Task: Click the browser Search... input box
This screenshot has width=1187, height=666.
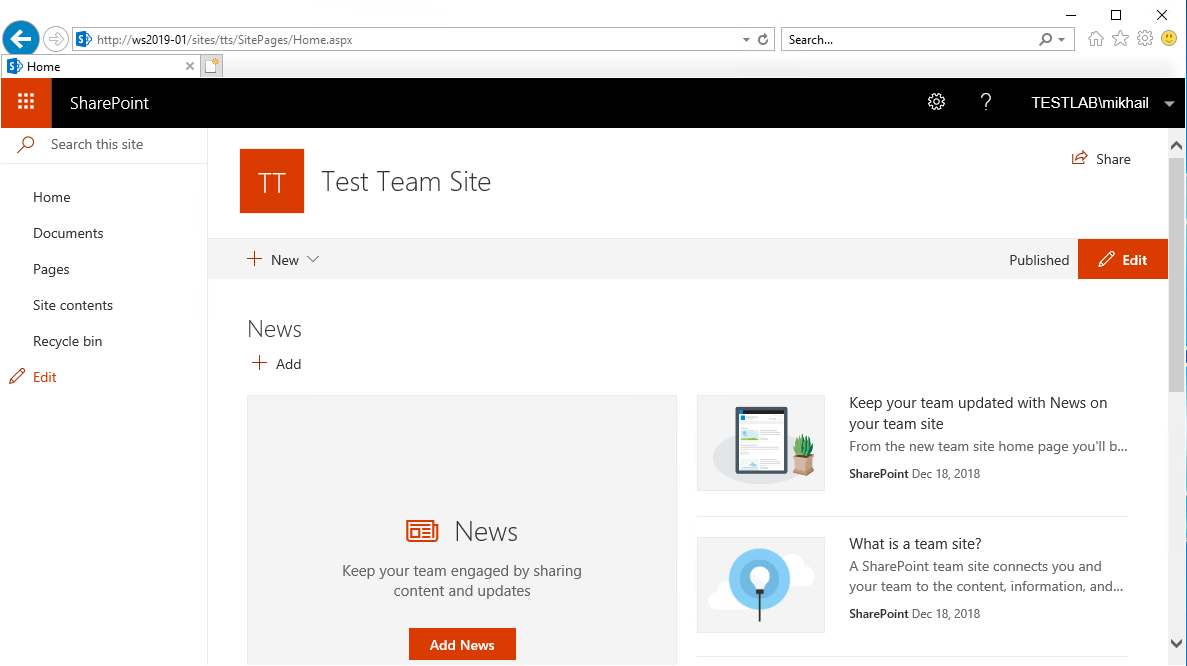Action: pyautogui.click(x=911, y=39)
